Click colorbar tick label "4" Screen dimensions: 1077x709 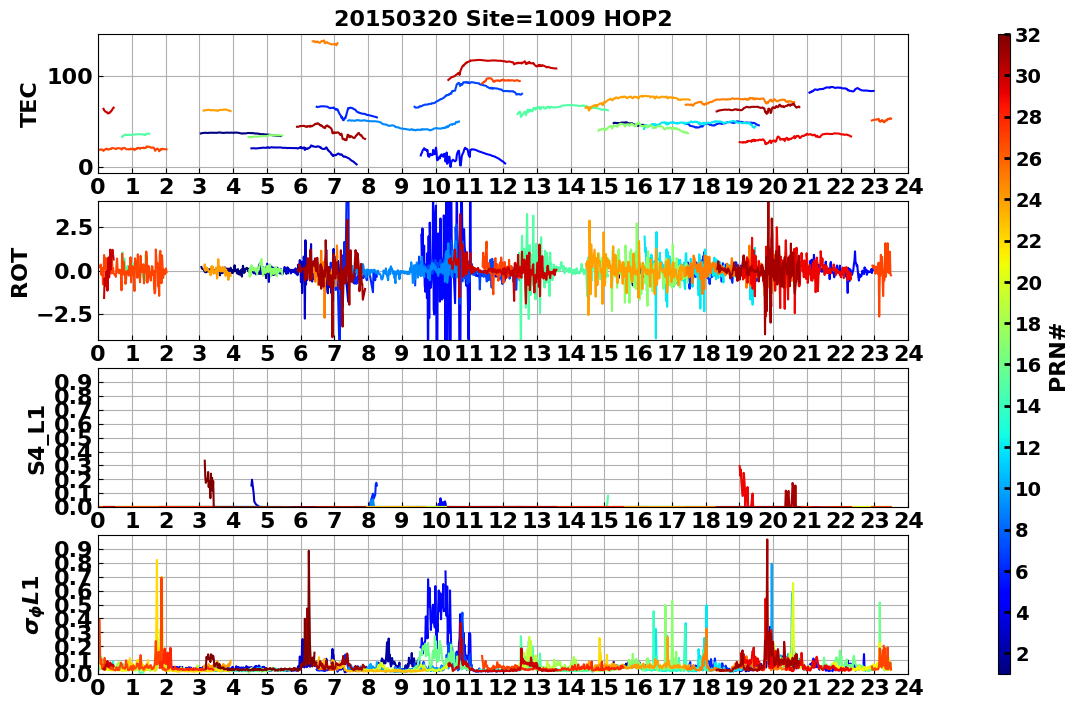tap(1022, 612)
